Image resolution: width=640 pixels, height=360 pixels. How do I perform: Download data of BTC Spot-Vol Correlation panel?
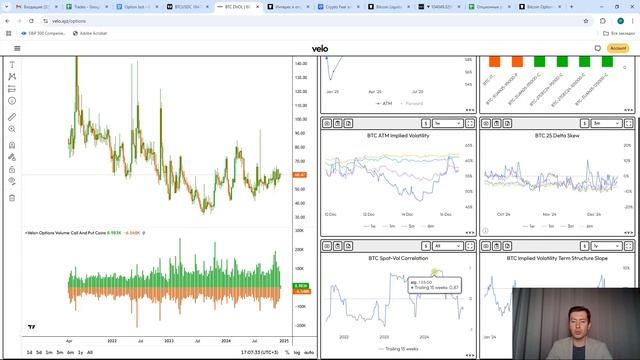348,246
